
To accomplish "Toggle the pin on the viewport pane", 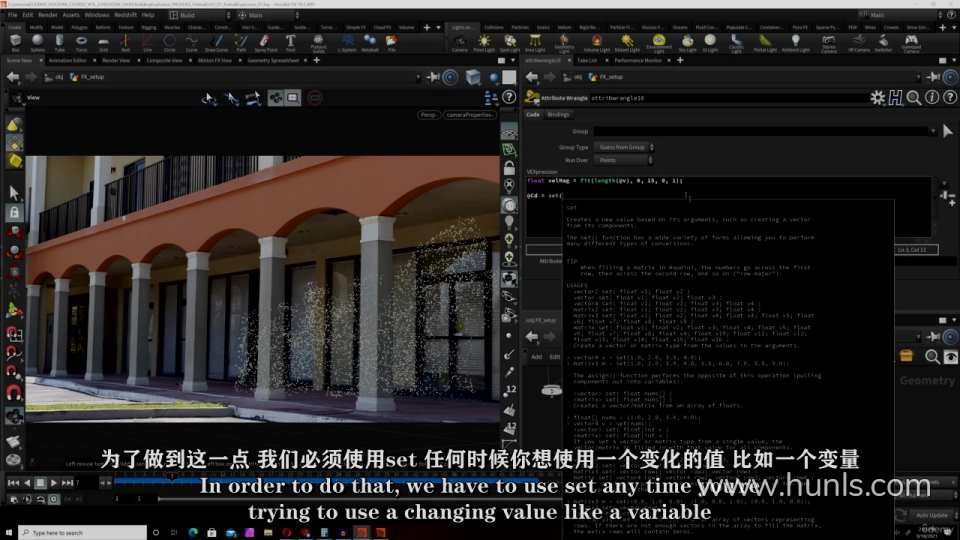I will pyautogui.click(x=433, y=77).
